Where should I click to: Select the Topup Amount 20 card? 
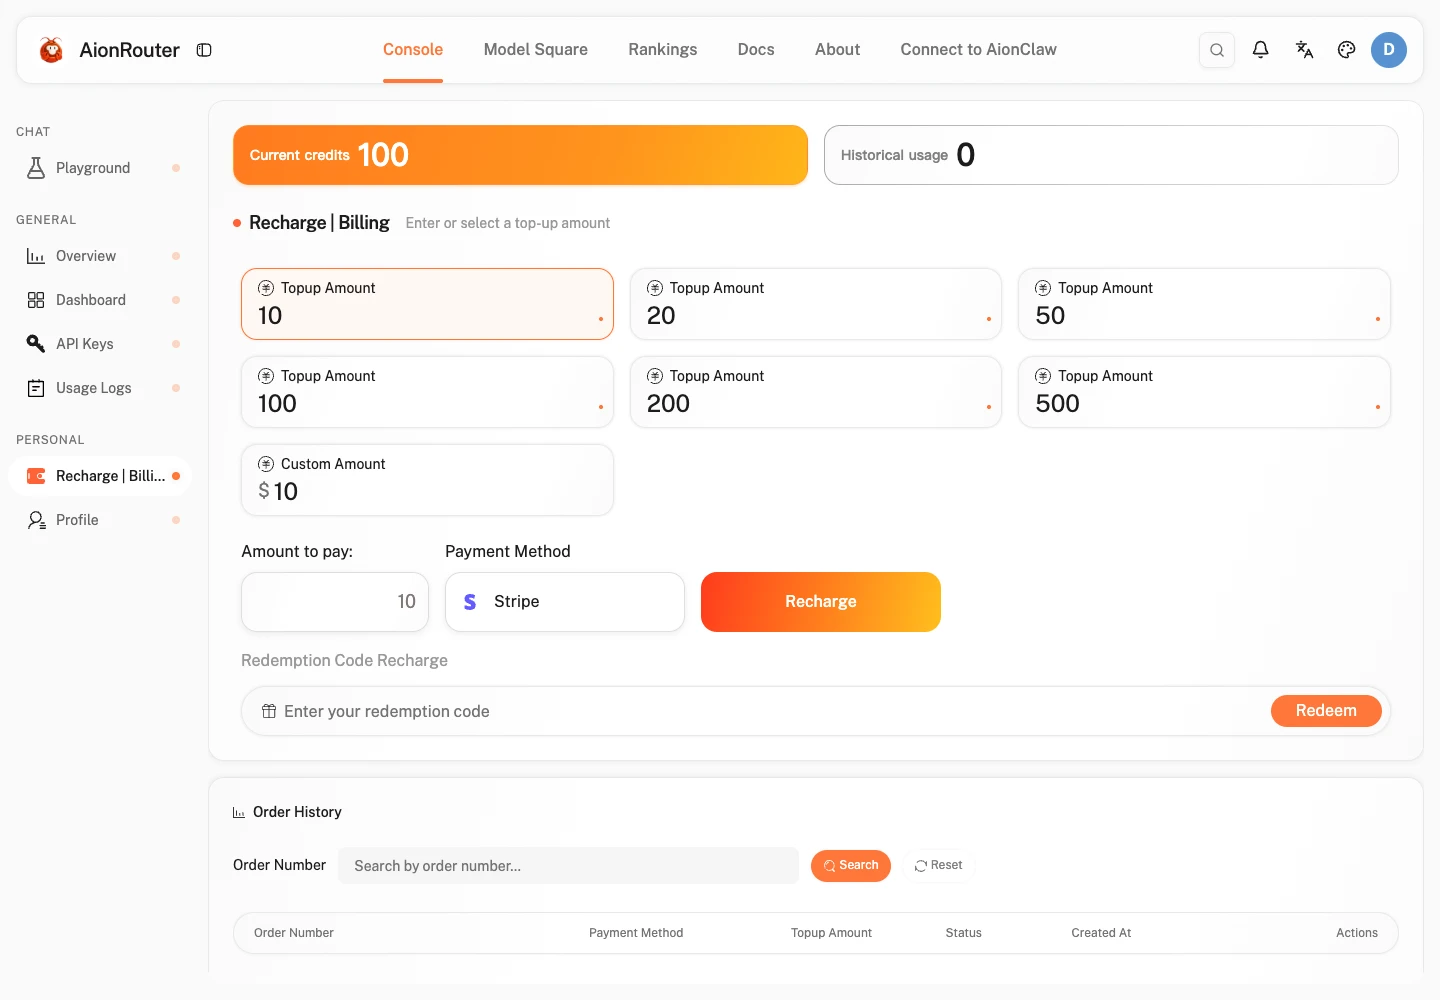(x=816, y=304)
